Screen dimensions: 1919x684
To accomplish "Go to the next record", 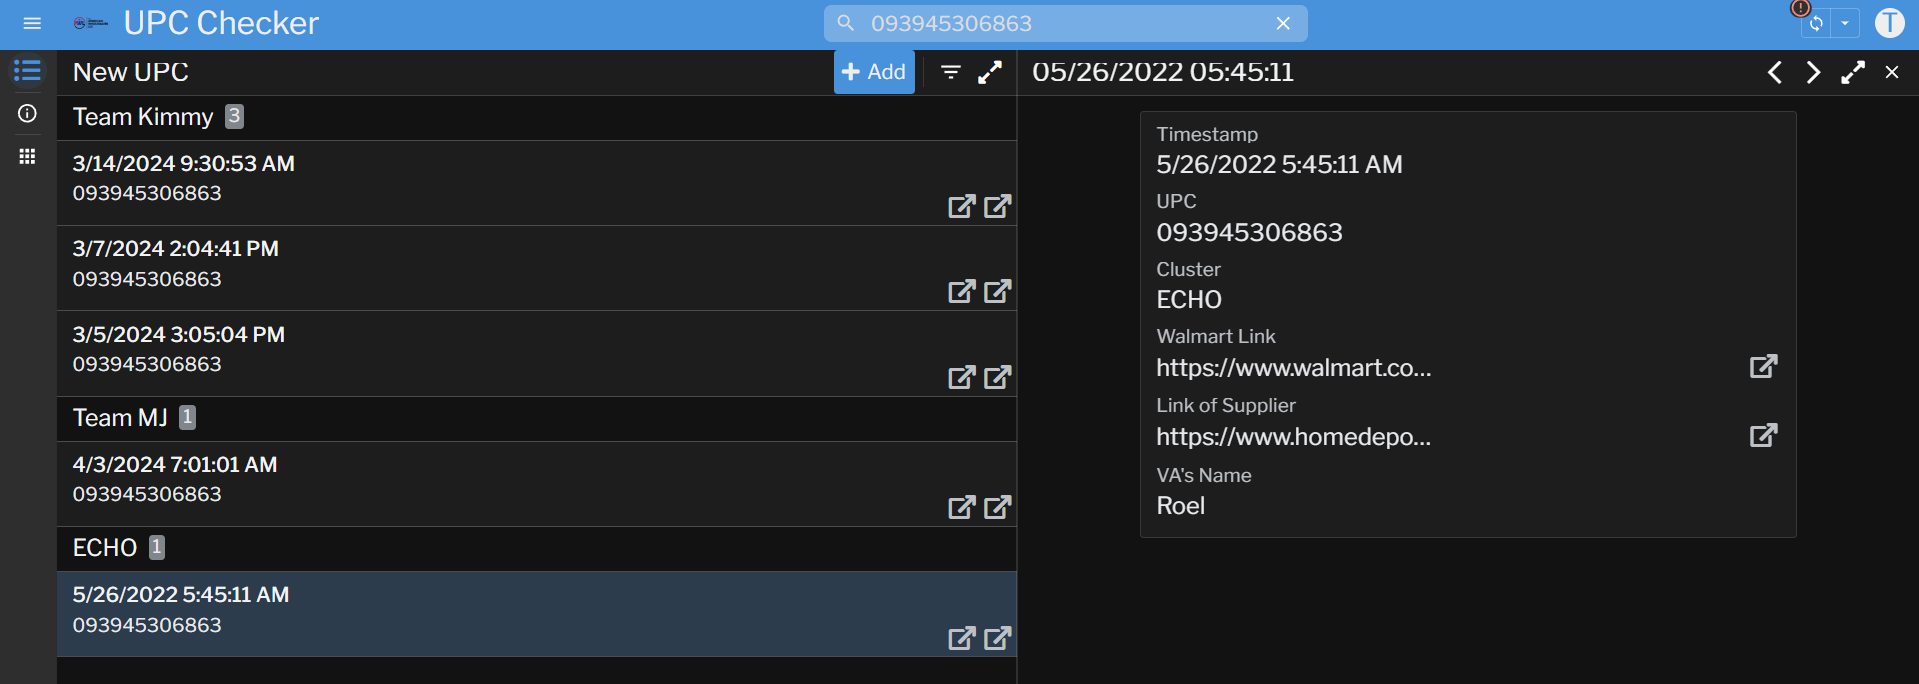I will [1813, 72].
